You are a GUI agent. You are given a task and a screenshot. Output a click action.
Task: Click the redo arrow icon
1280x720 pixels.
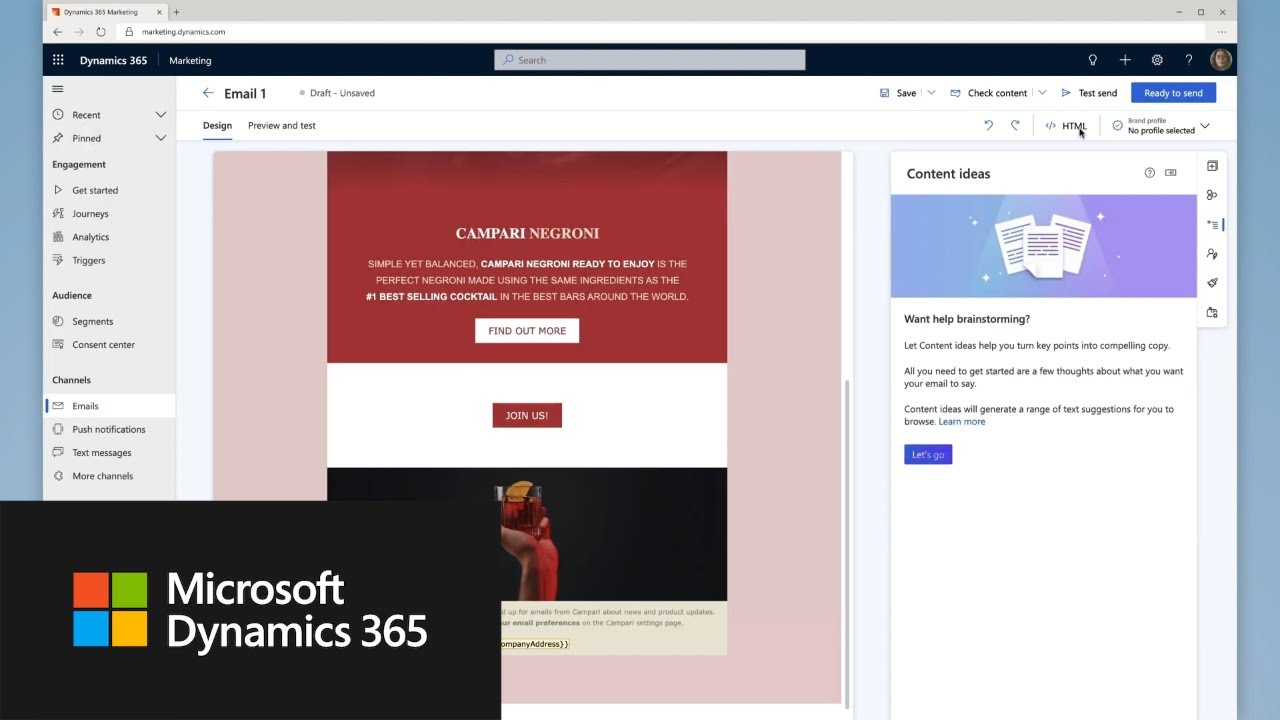pyautogui.click(x=1015, y=125)
